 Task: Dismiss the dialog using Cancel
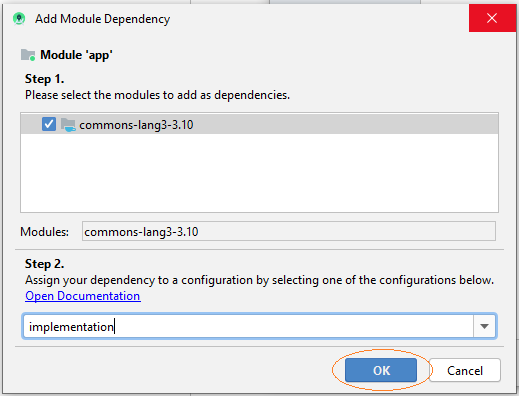[465, 370]
